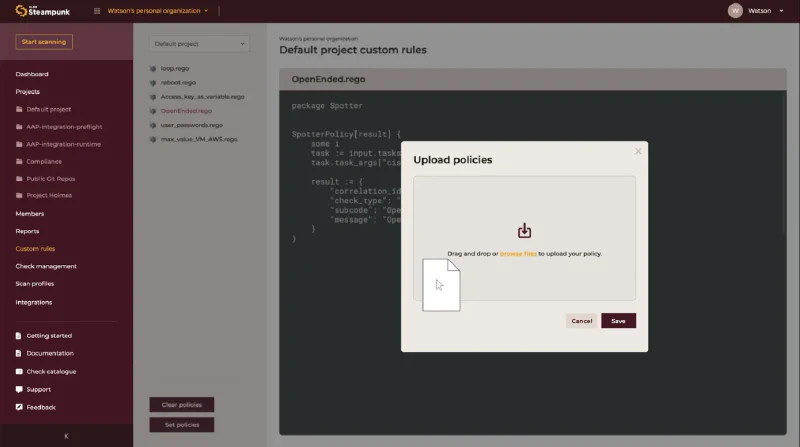Click the Support chat icon
Image resolution: width=800 pixels, height=447 pixels.
click(x=19, y=389)
